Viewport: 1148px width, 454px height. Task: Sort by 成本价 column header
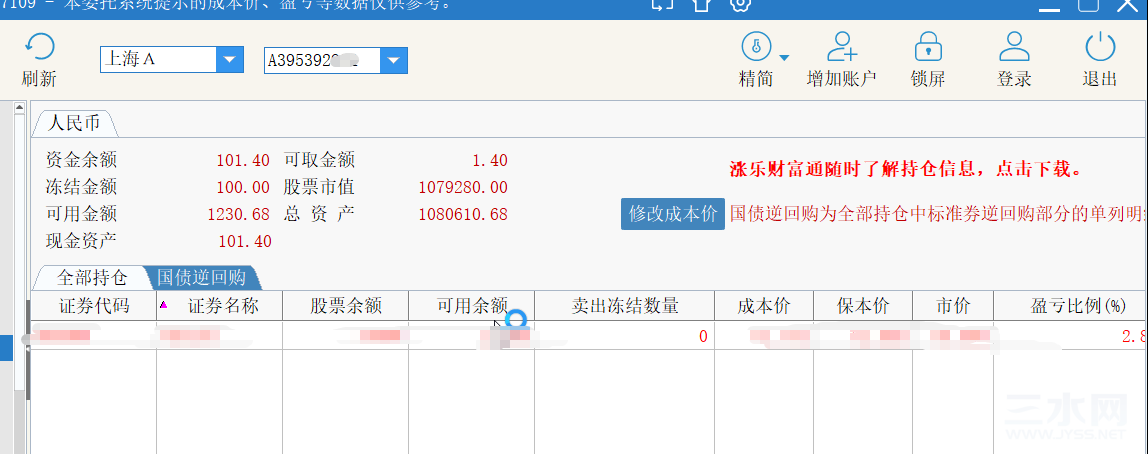[764, 305]
